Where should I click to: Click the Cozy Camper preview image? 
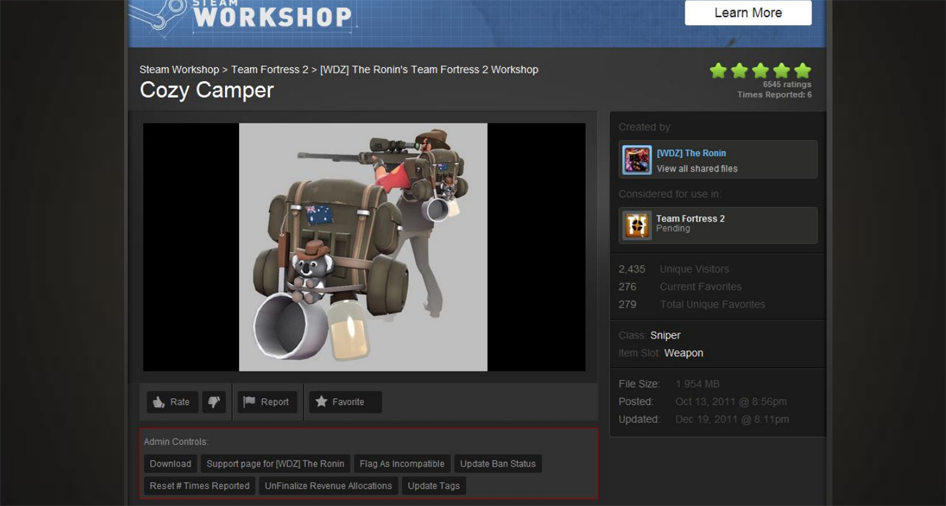[363, 247]
